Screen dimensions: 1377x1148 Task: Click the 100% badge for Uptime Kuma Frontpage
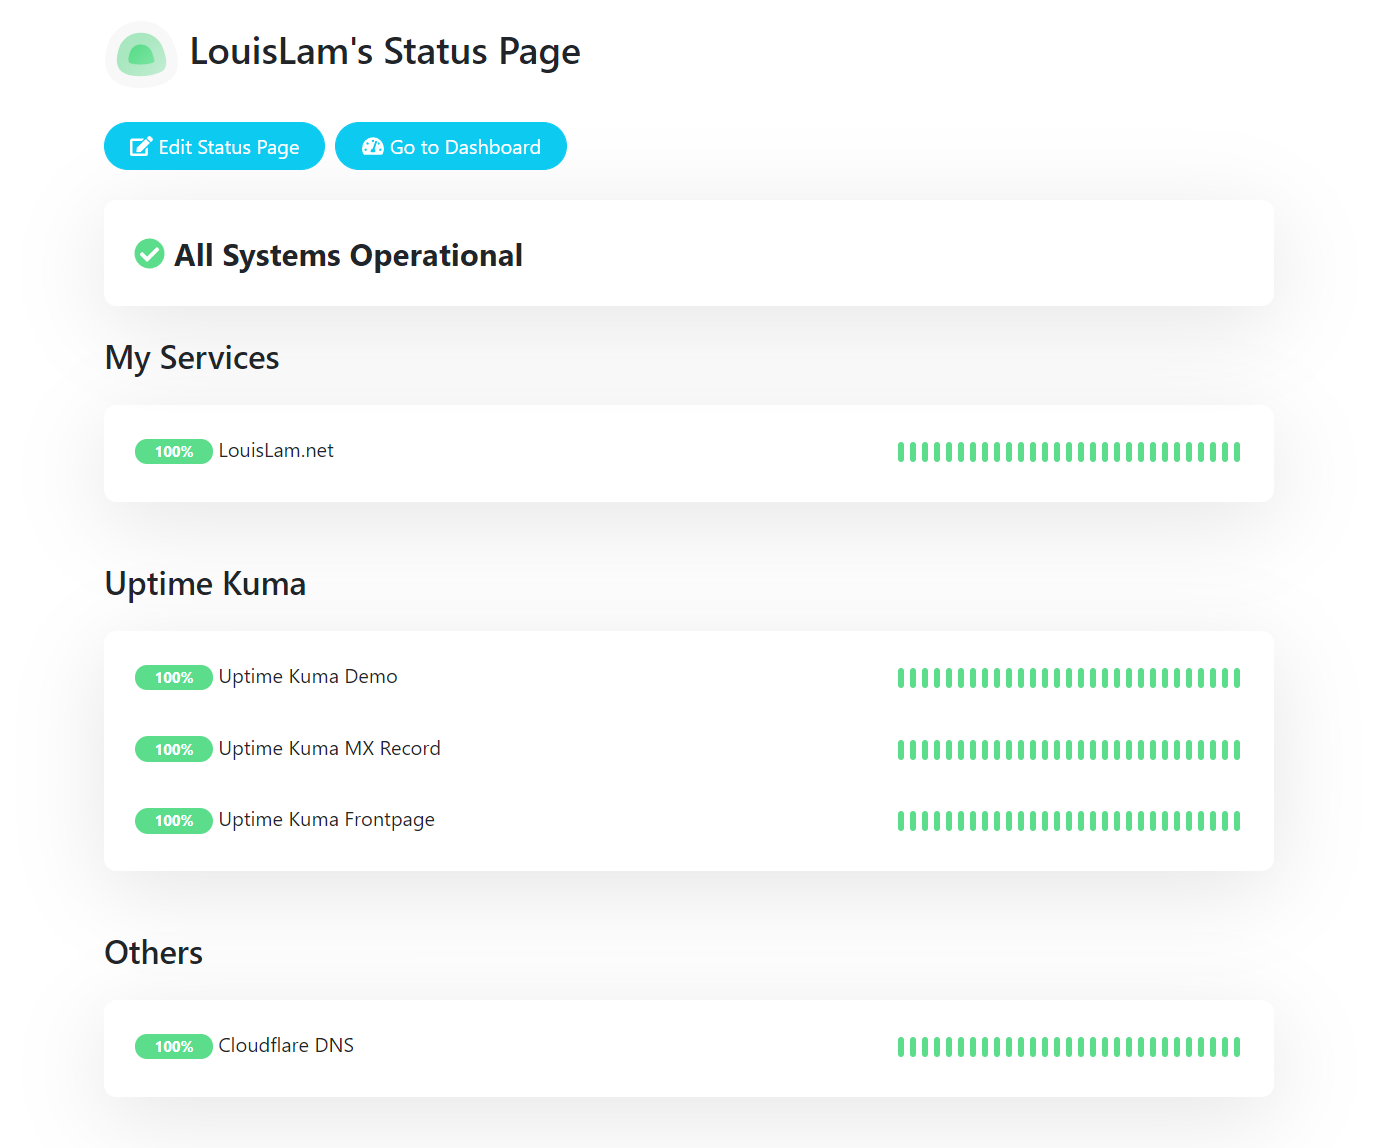[x=173, y=820]
